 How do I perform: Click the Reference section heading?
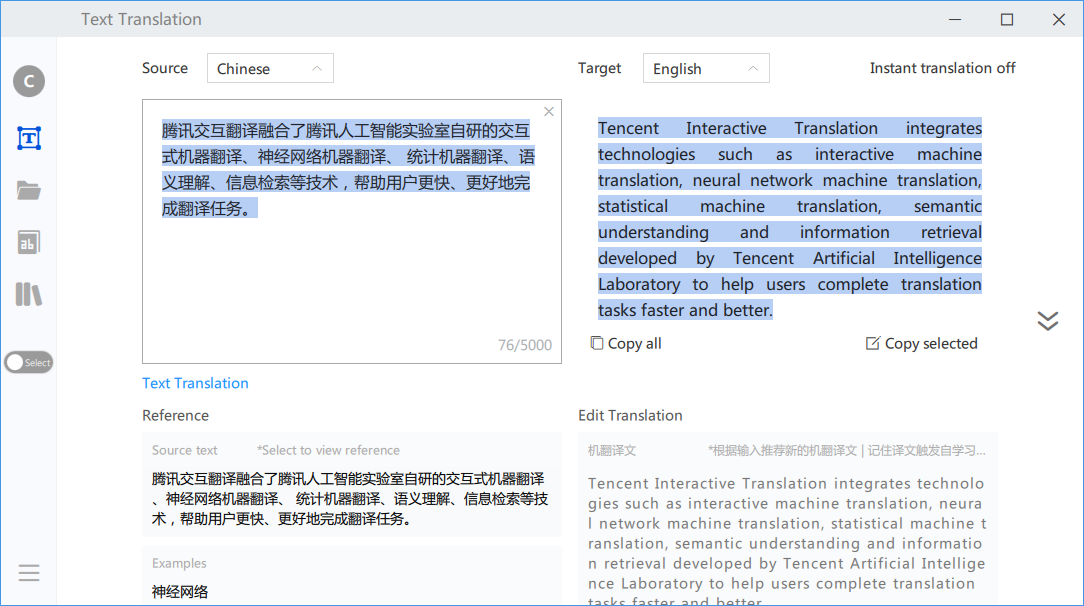[x=176, y=415]
